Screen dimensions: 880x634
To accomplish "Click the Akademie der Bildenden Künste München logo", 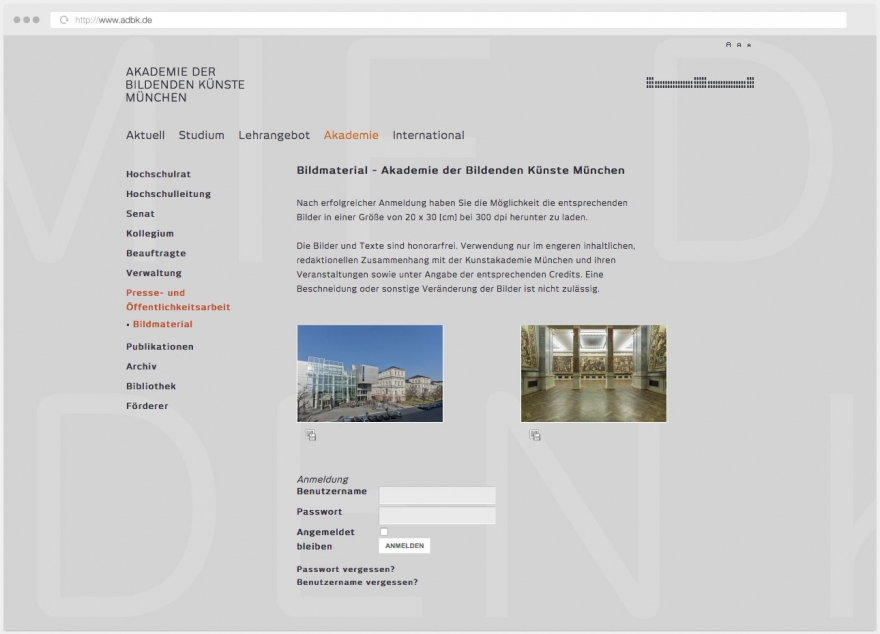I will [x=185, y=85].
